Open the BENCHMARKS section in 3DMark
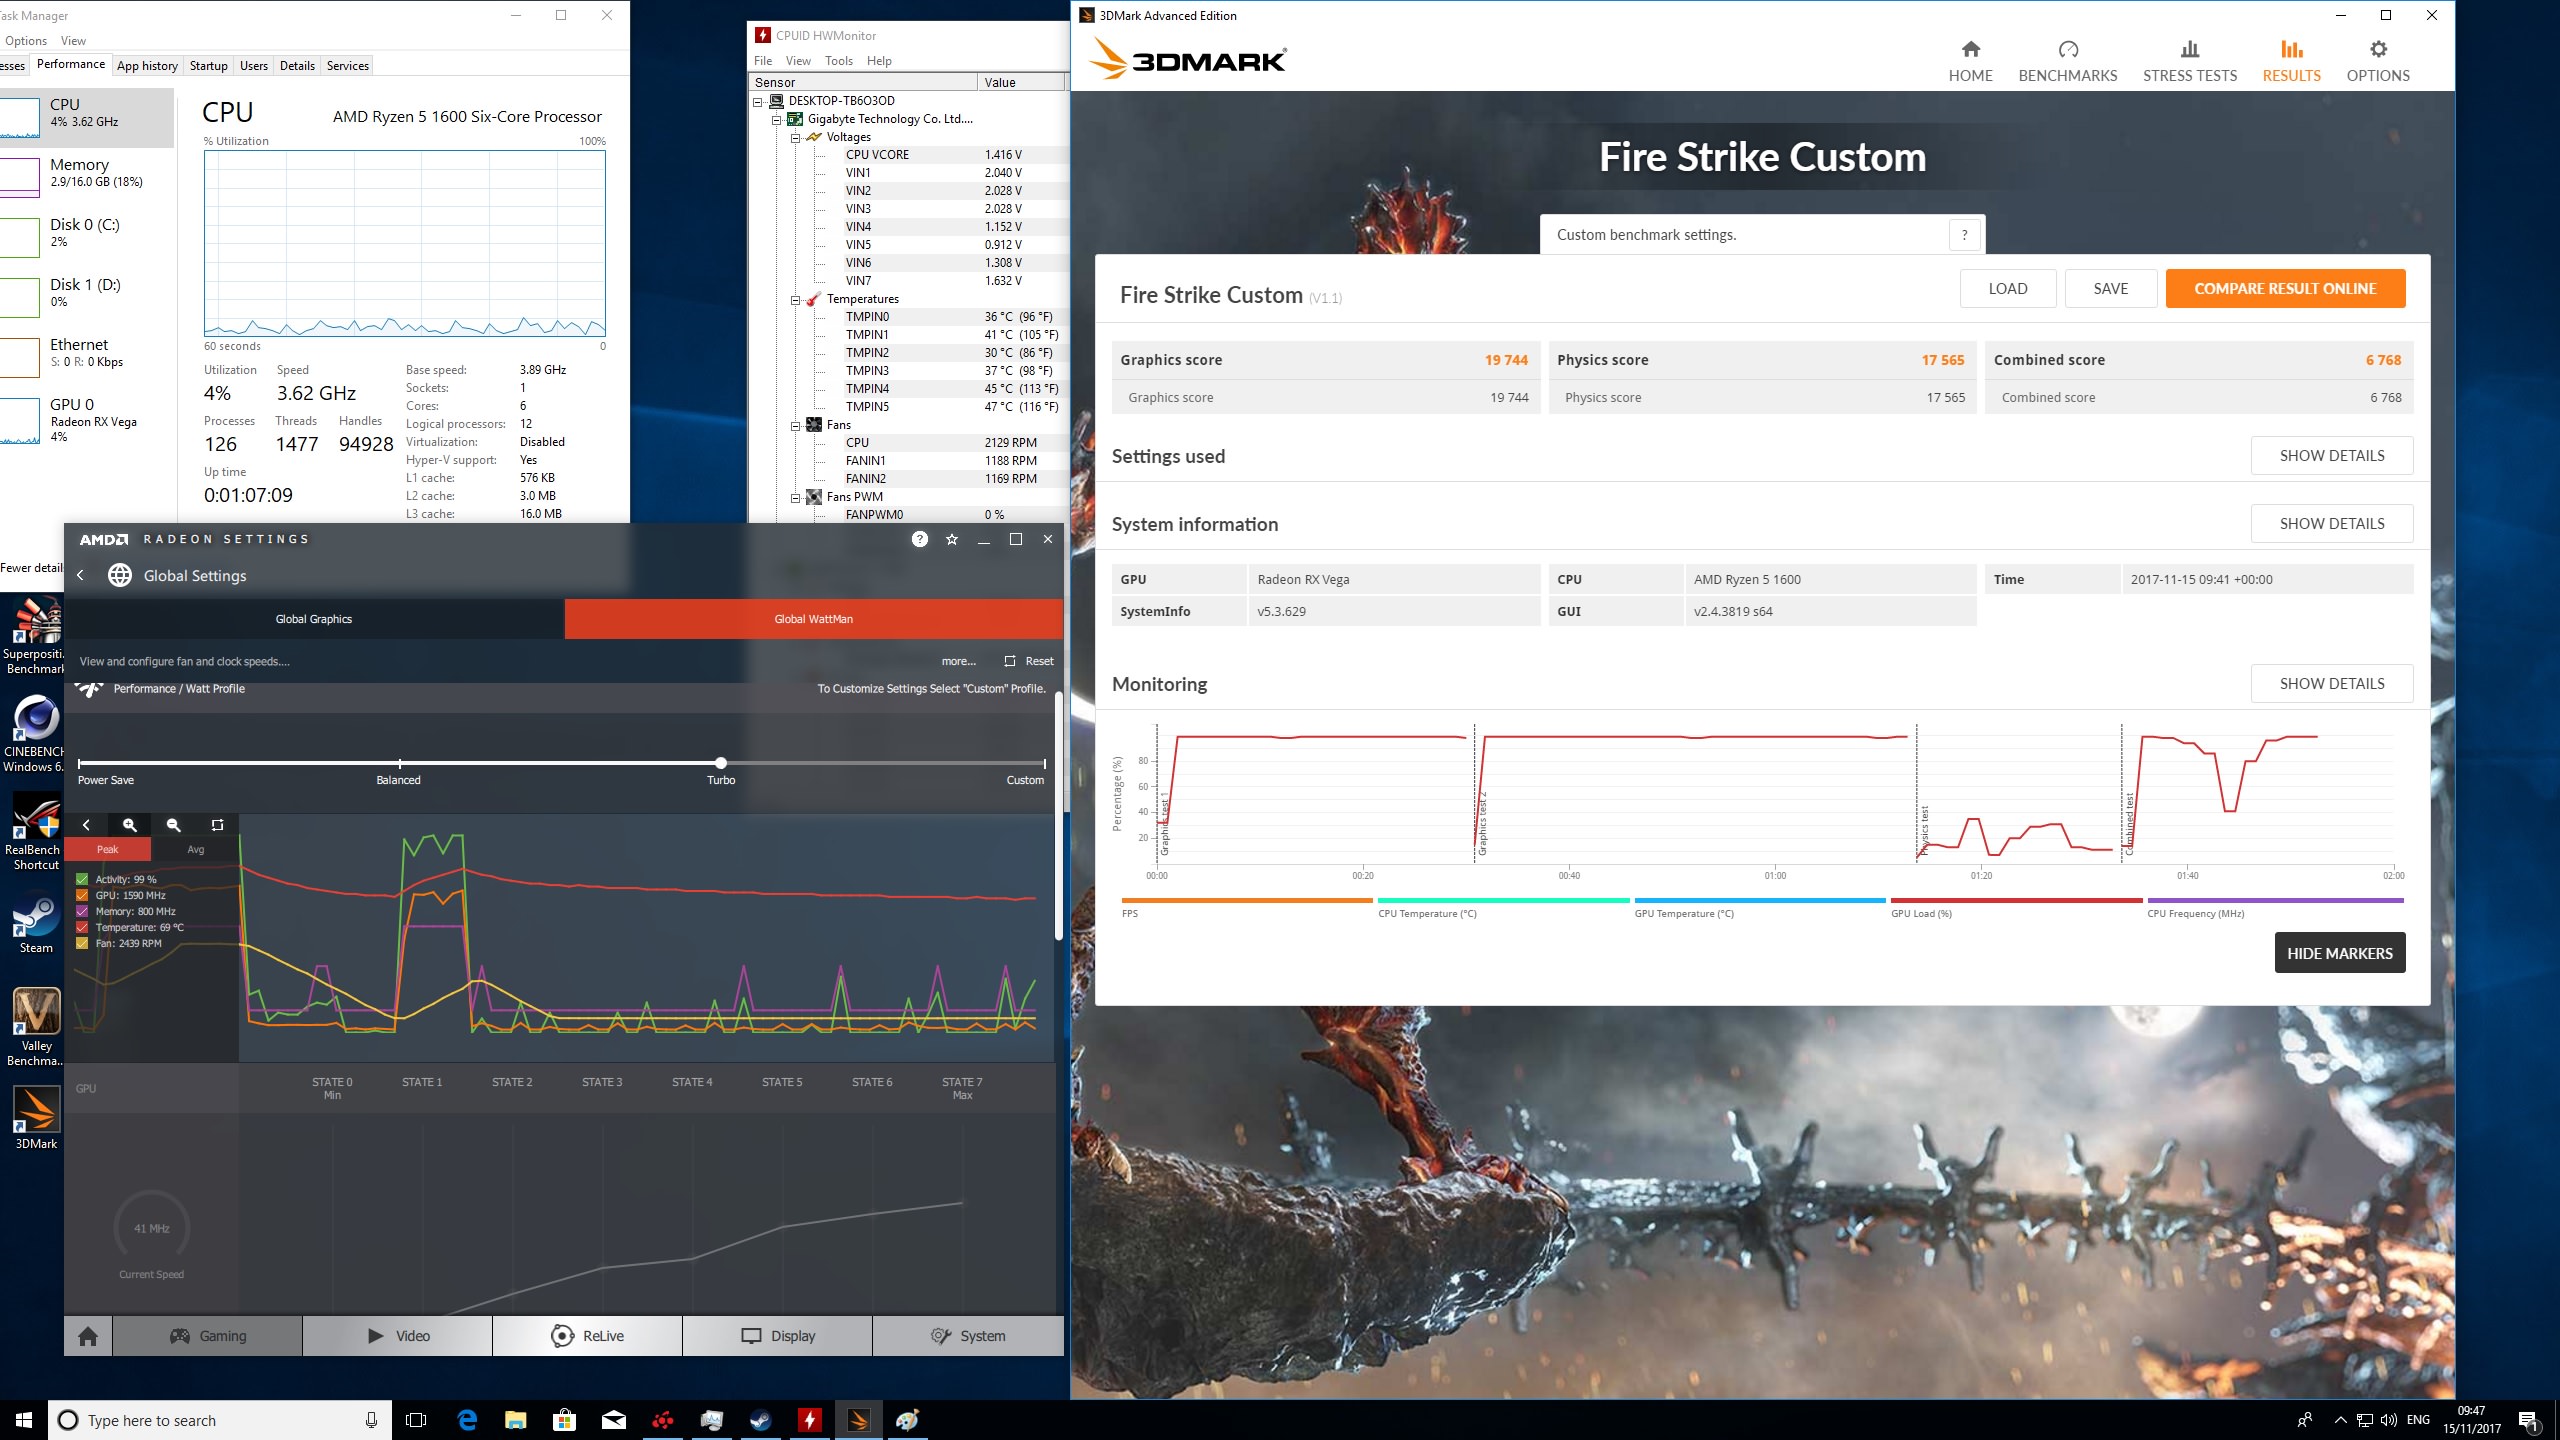The height and width of the screenshot is (1440, 2560). point(2067,61)
